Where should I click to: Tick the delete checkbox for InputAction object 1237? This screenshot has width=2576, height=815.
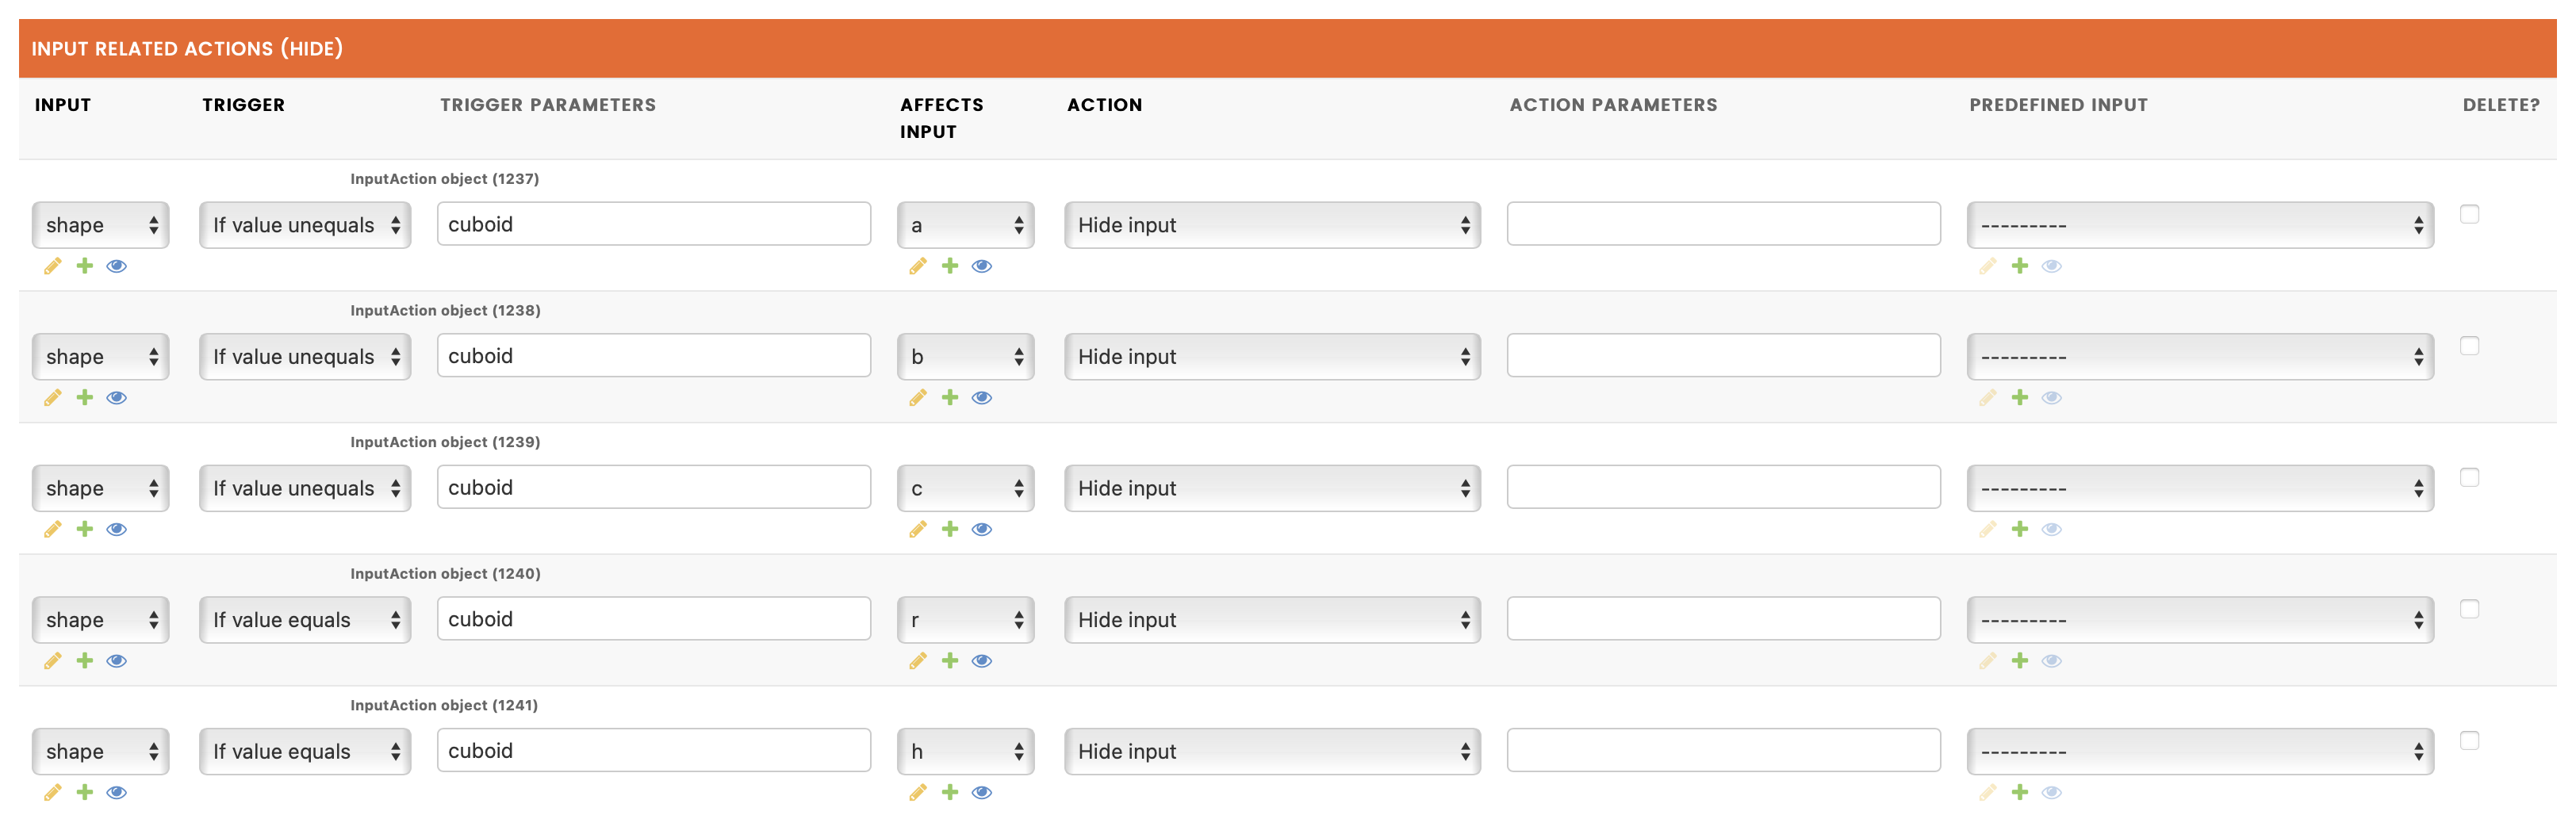(2469, 214)
